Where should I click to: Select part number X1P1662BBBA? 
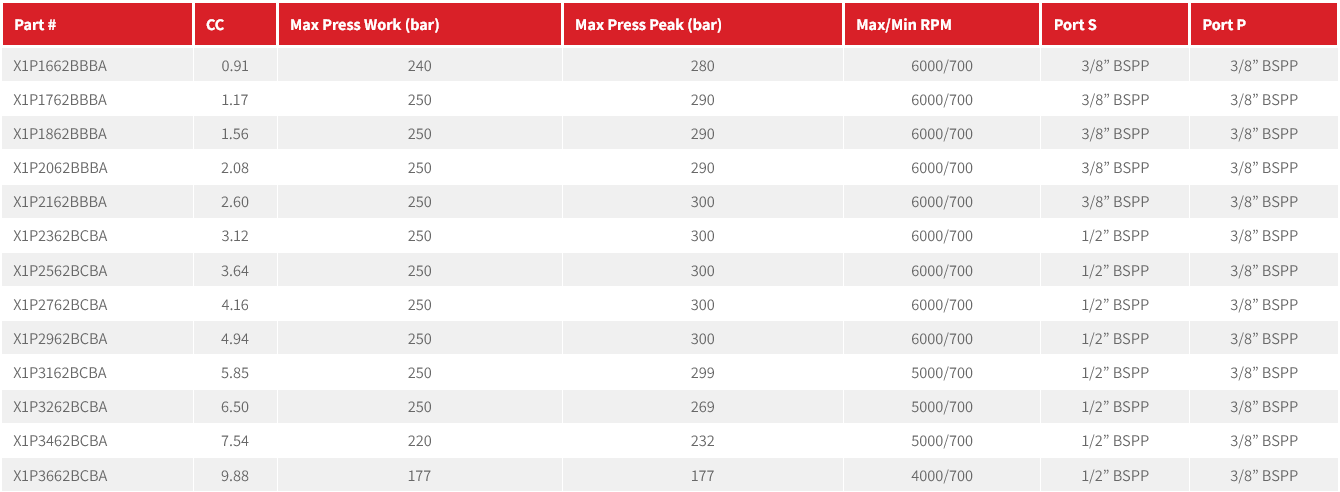60,66
